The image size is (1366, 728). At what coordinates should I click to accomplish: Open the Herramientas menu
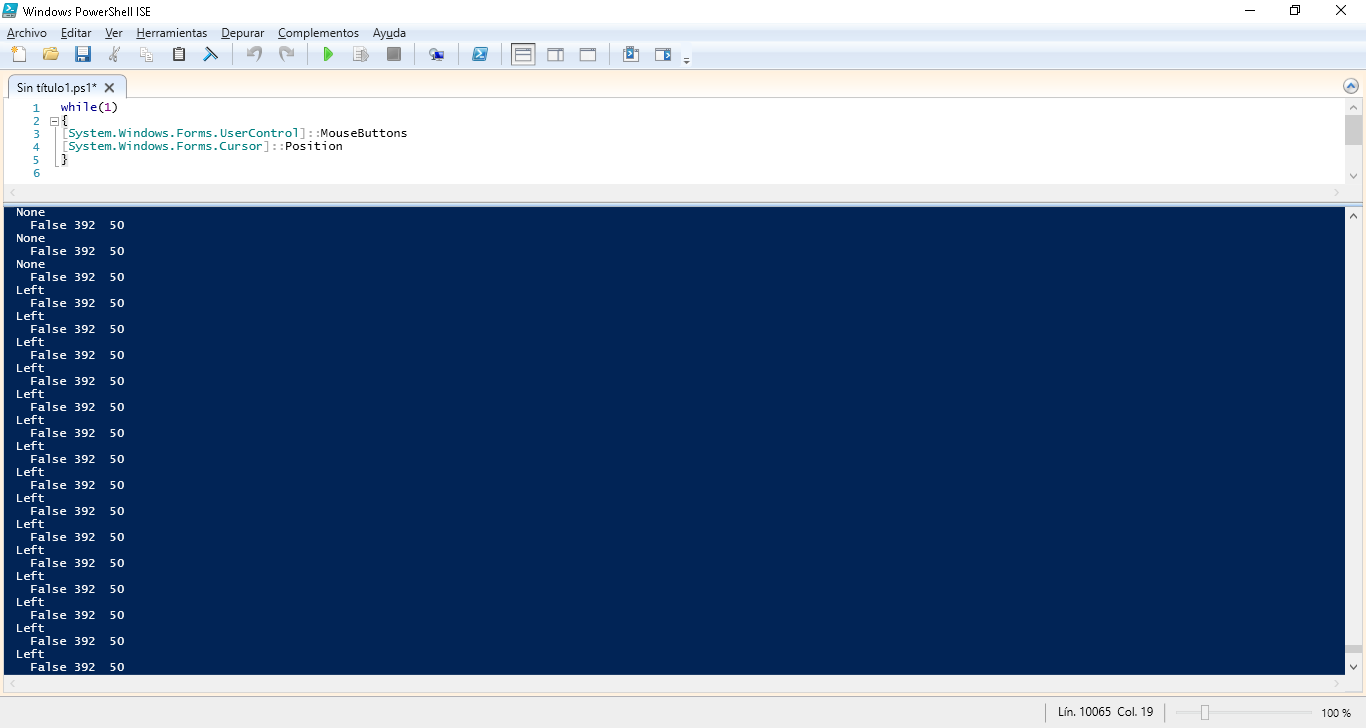tap(172, 33)
